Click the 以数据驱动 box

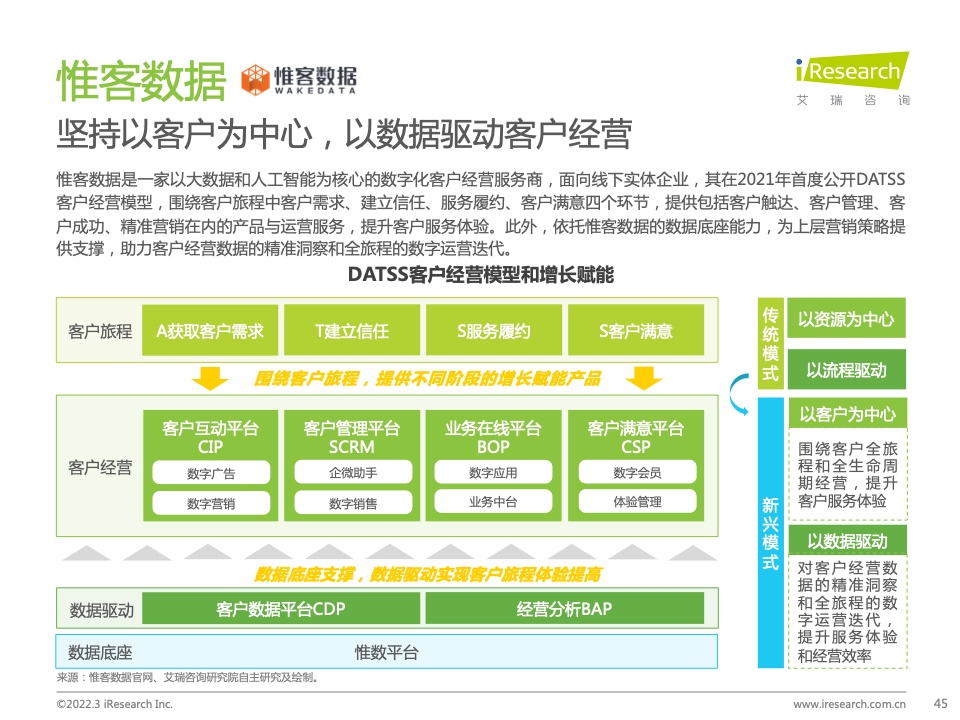(847, 541)
